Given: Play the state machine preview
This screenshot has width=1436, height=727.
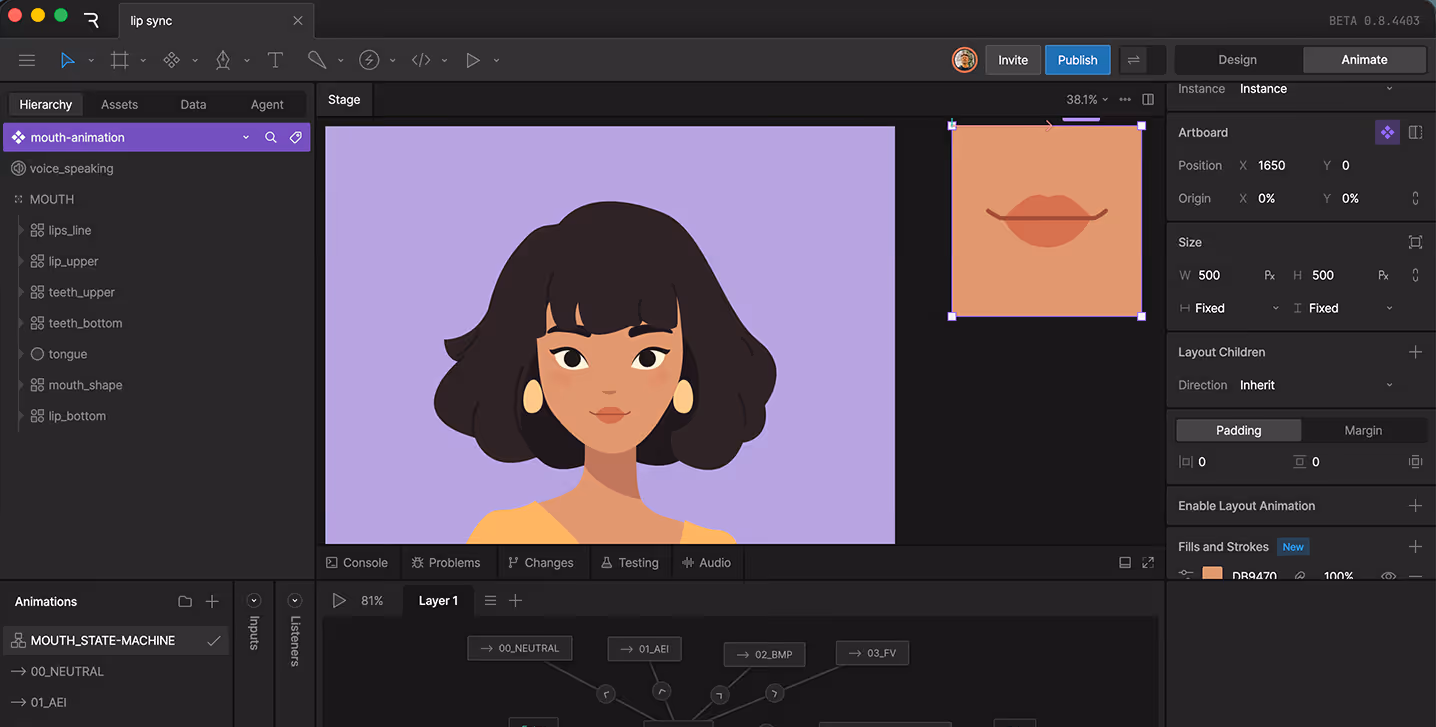Looking at the screenshot, I should click(x=339, y=600).
